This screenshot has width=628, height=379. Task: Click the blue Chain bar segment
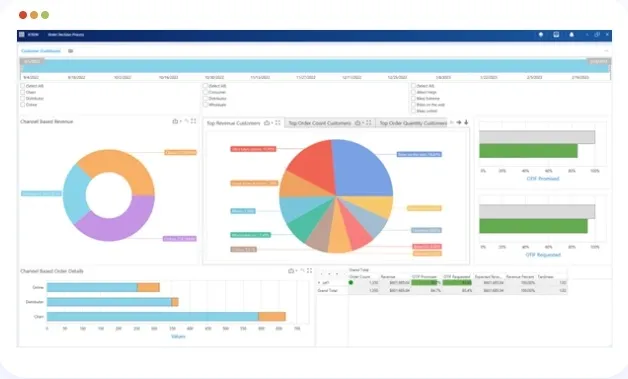153,317
